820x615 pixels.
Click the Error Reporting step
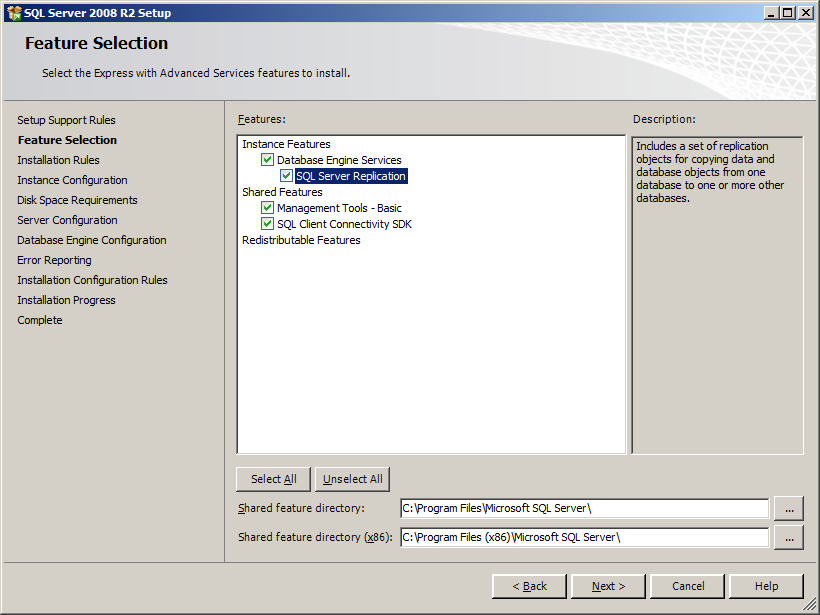tap(54, 260)
